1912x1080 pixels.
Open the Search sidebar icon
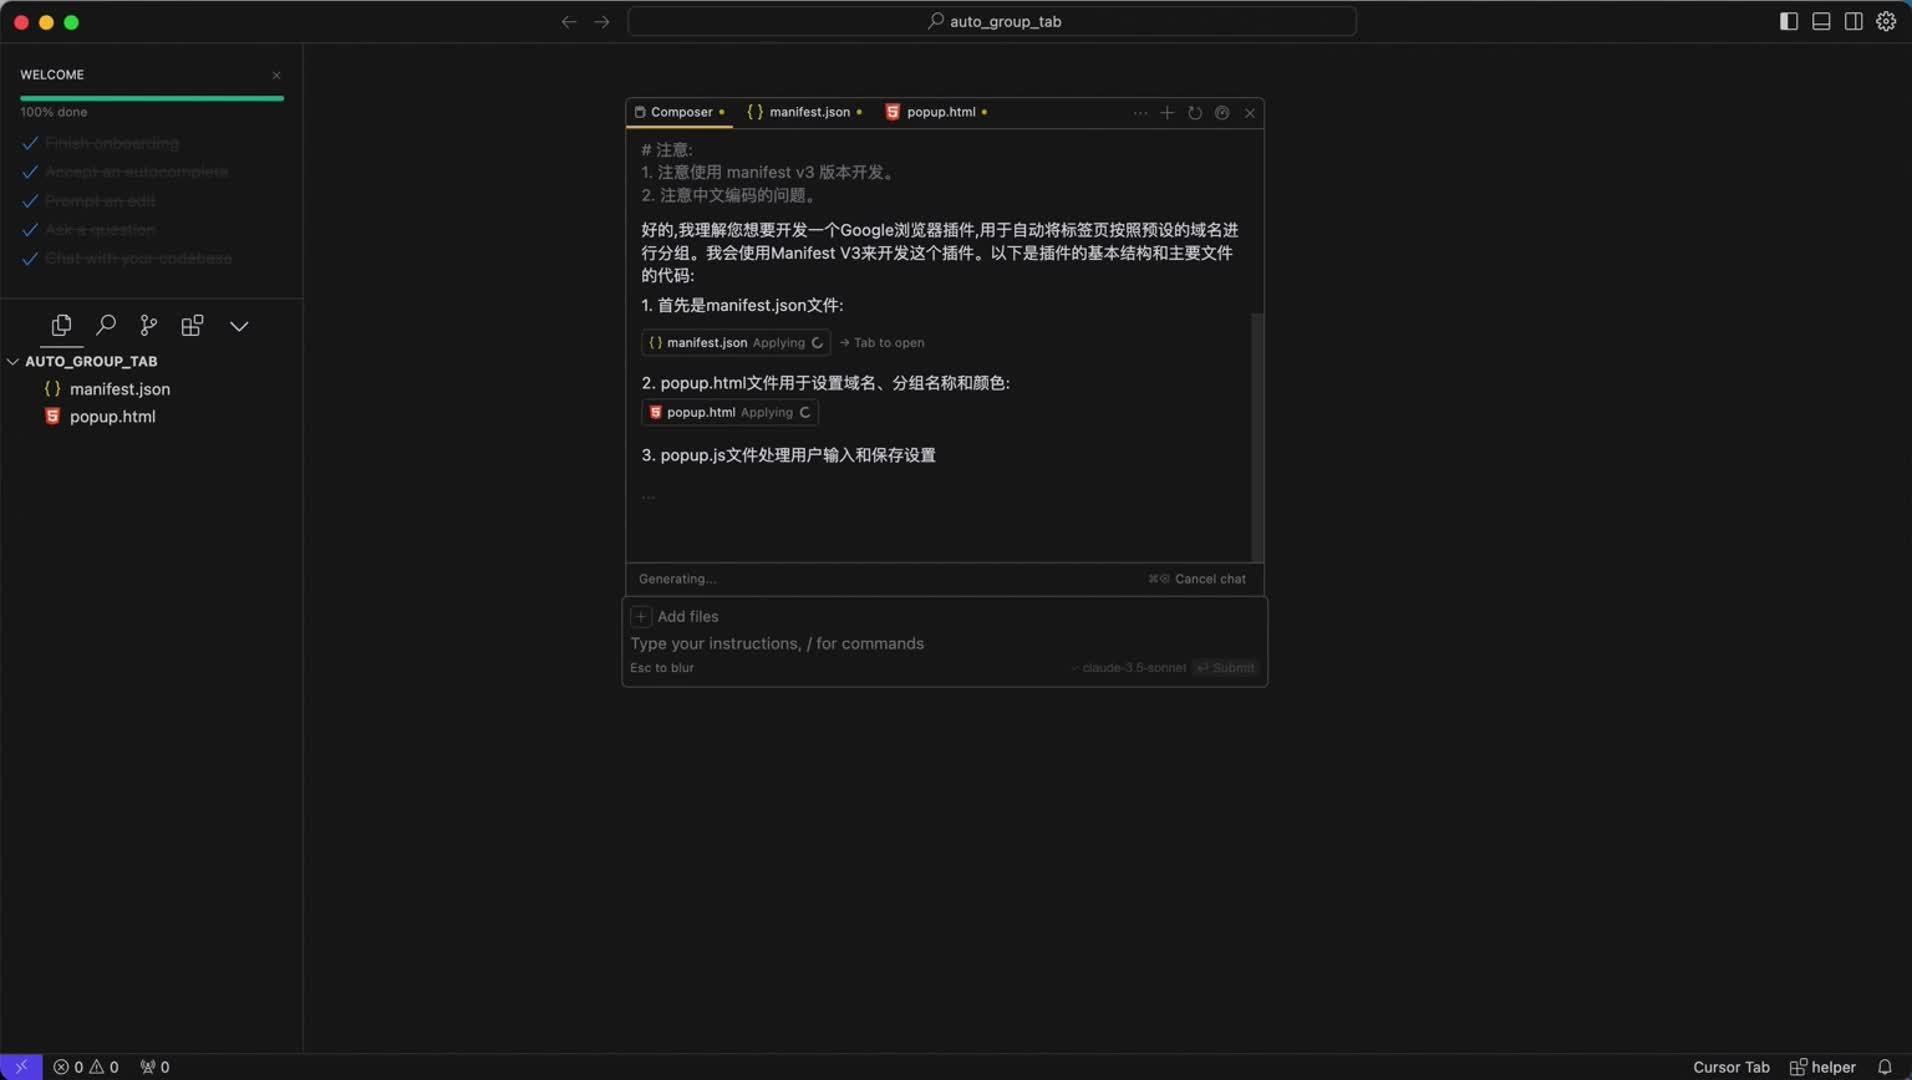105,325
